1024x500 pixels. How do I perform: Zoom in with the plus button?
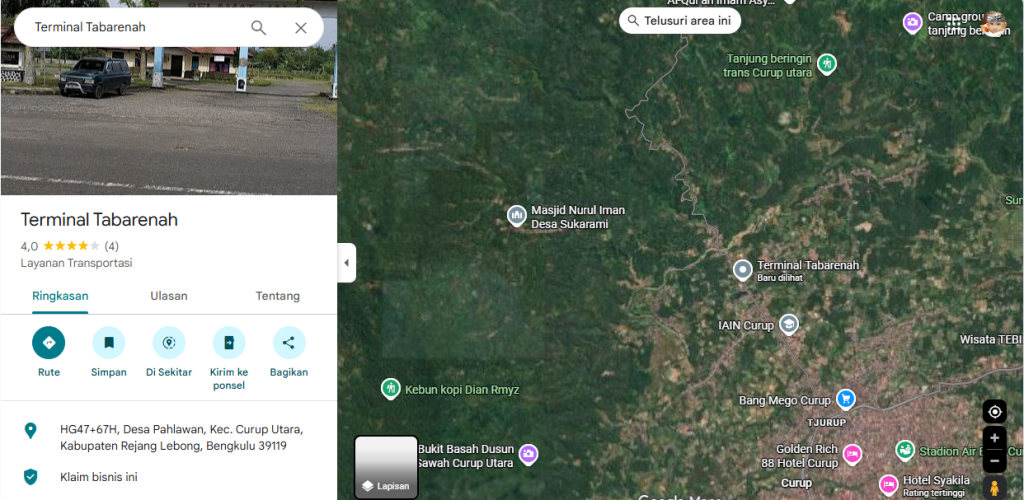[x=995, y=438]
